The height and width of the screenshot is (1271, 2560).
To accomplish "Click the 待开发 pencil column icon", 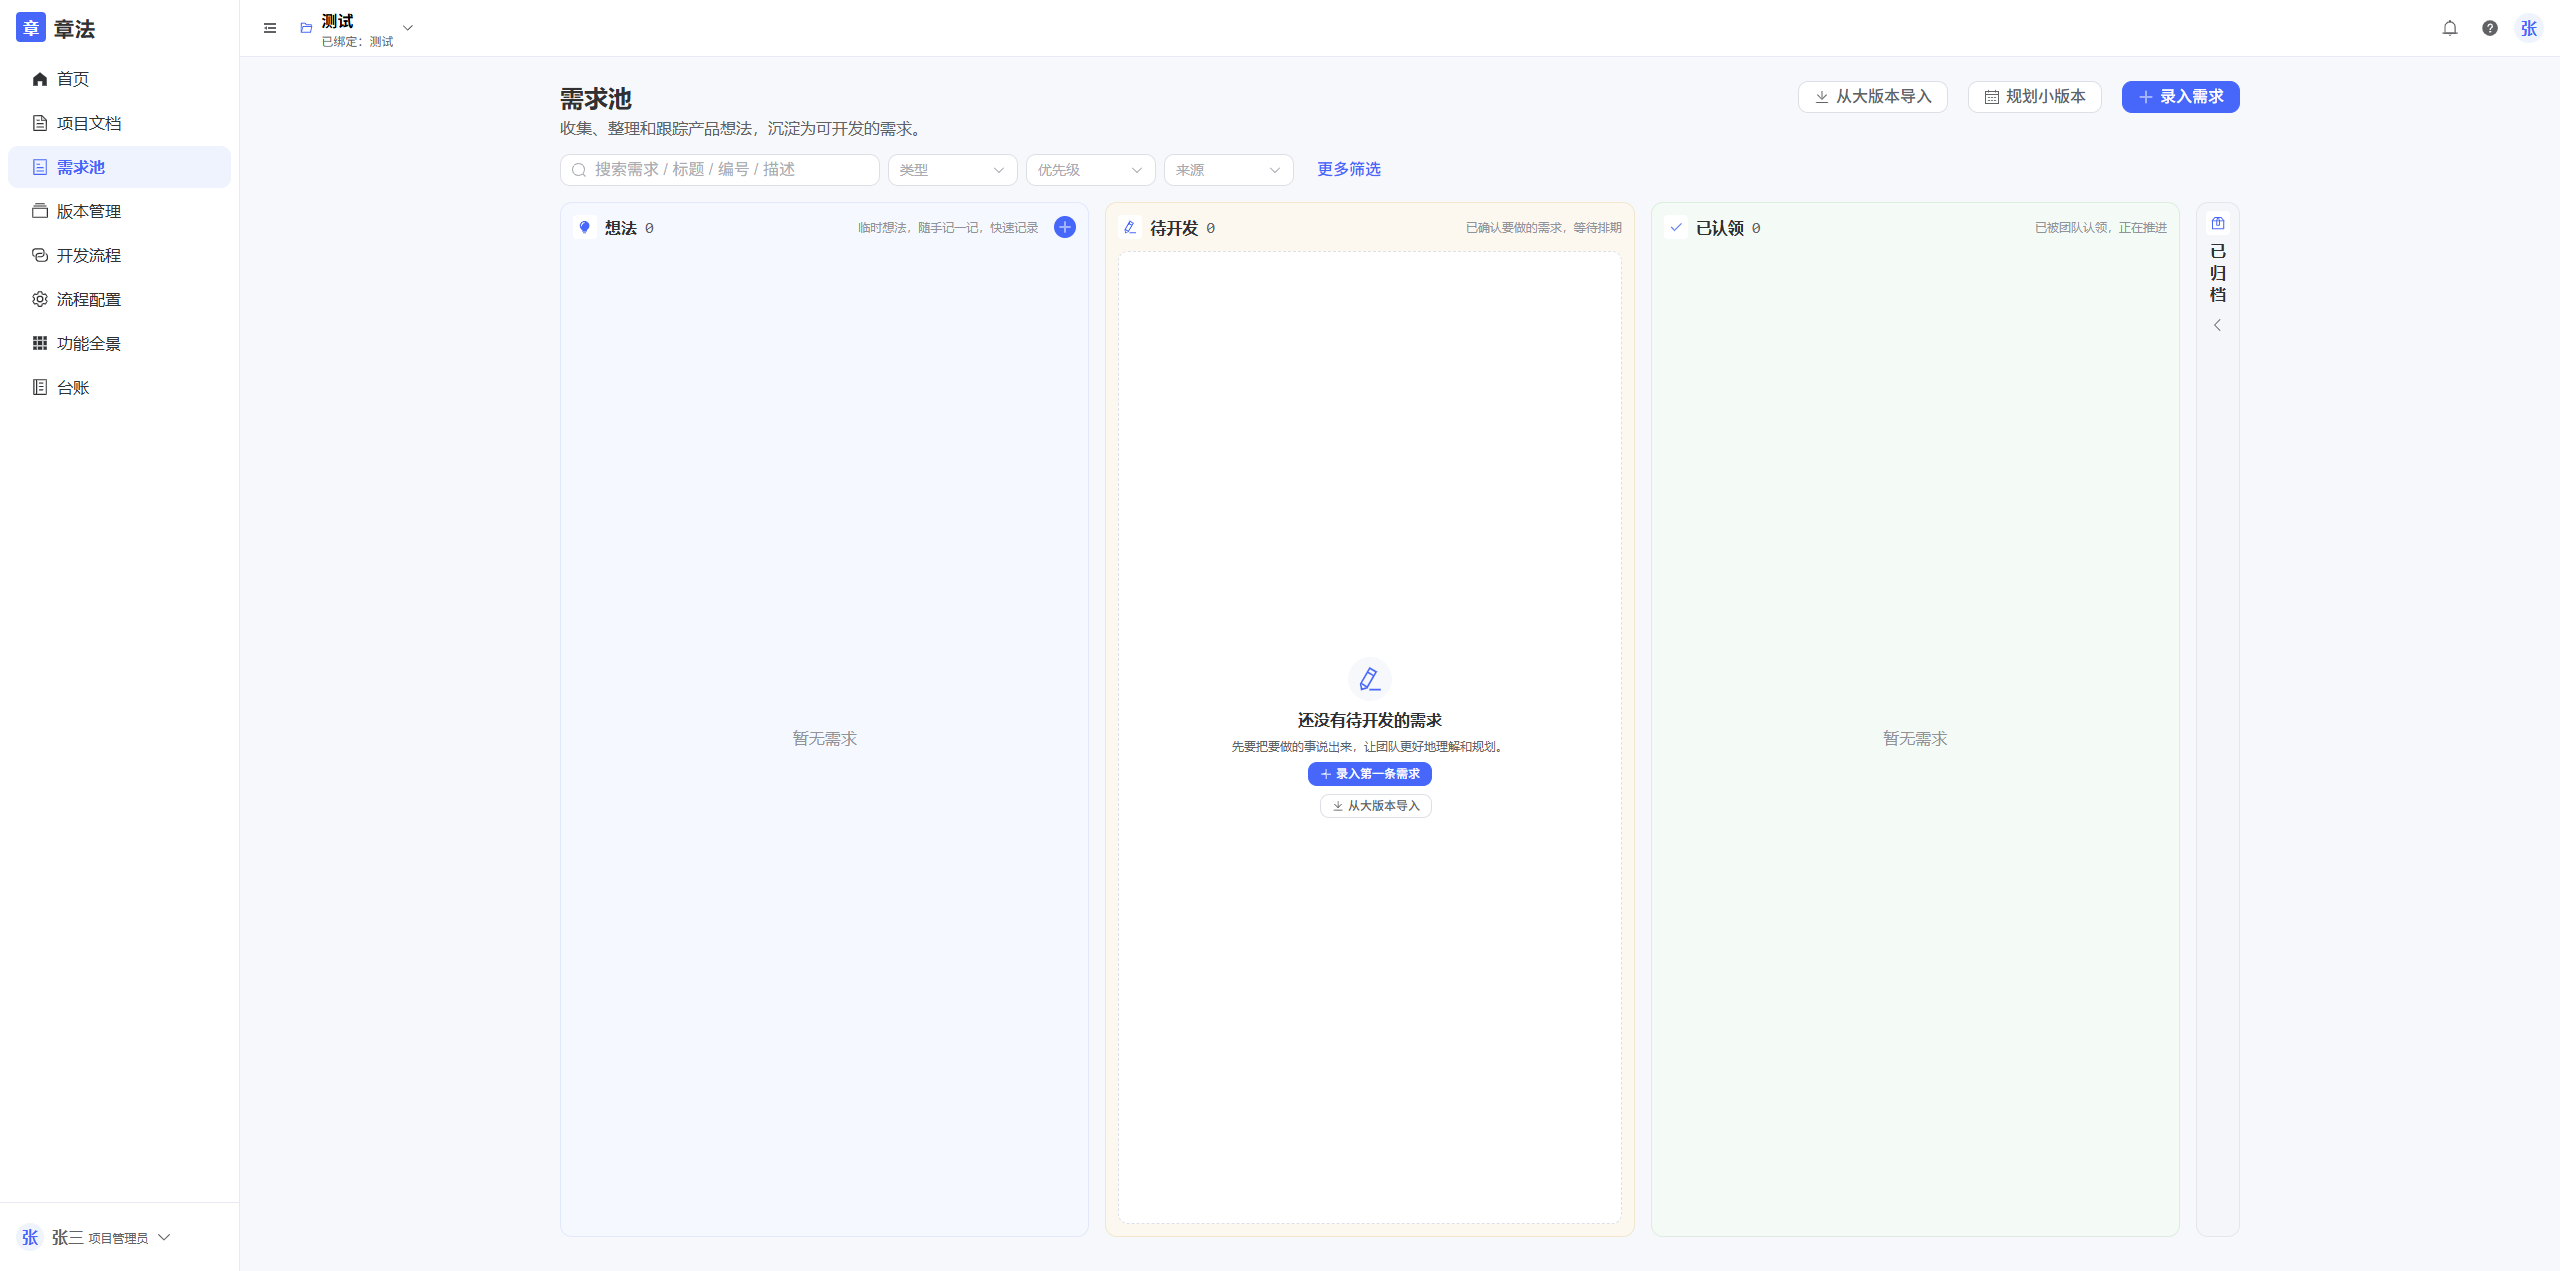I will click(1130, 227).
